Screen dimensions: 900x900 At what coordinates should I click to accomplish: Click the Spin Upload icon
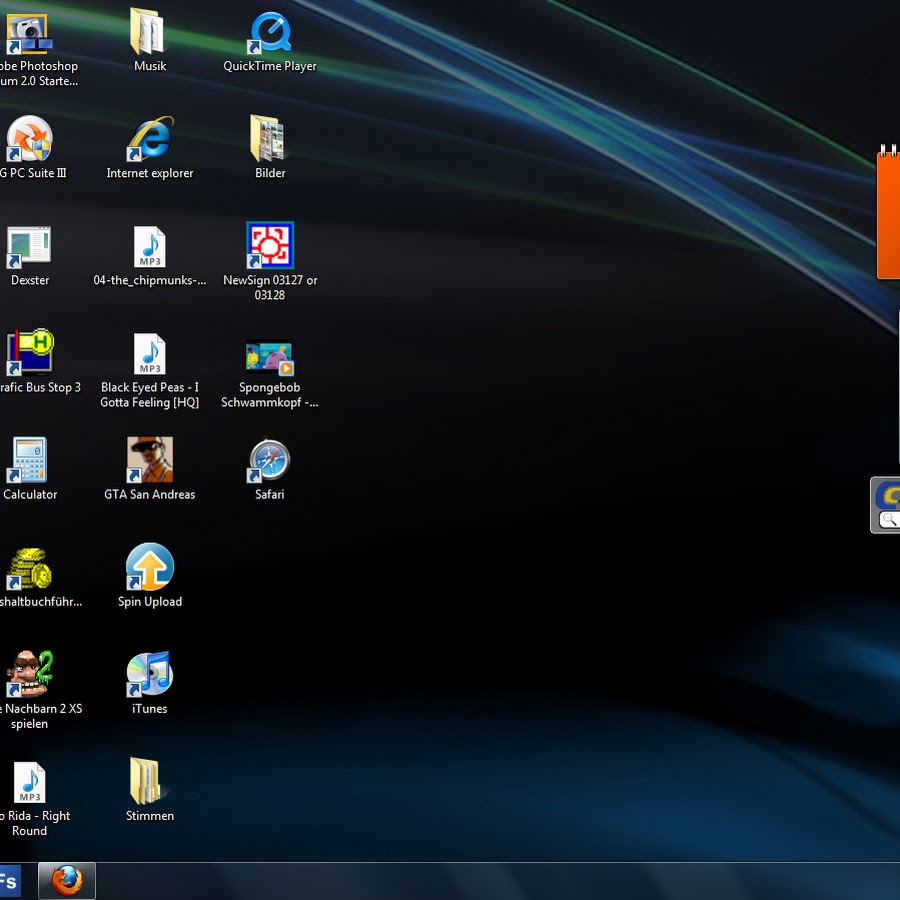click(x=150, y=567)
